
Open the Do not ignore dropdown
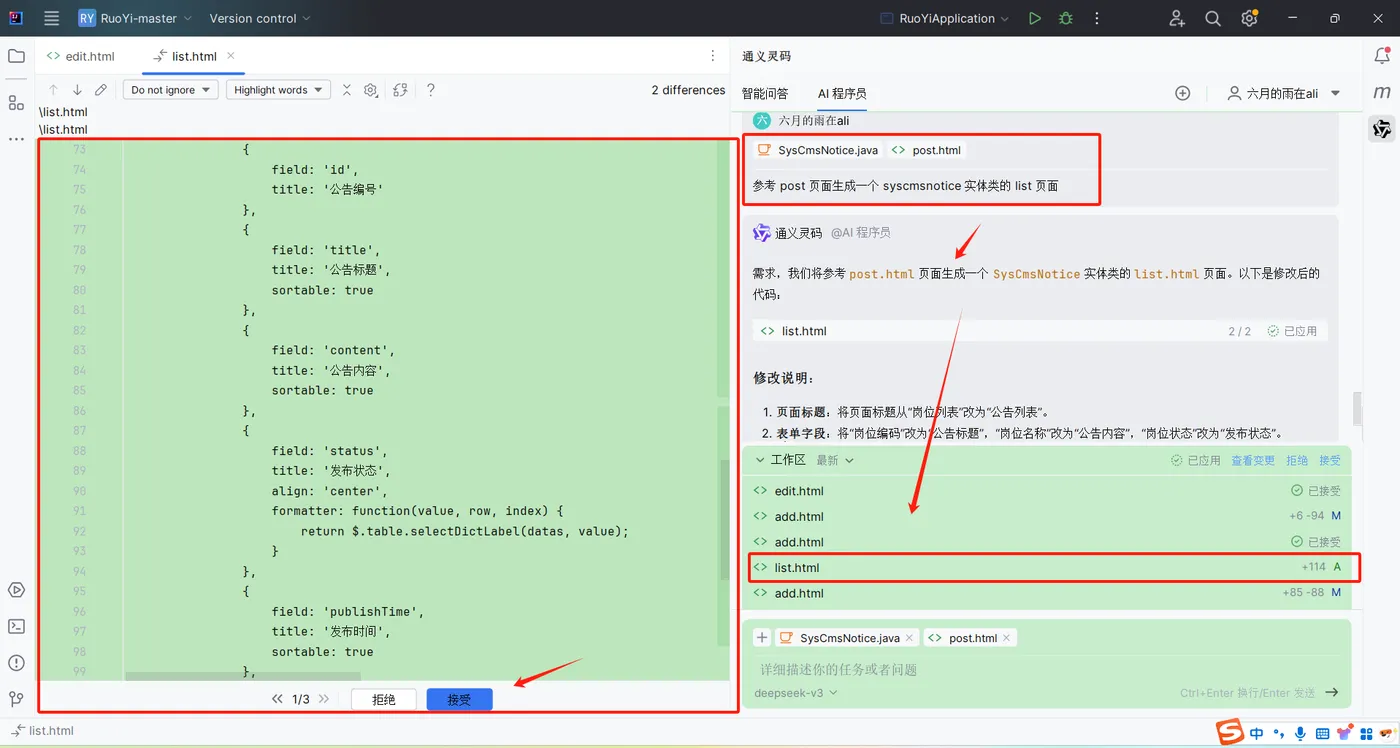click(171, 90)
